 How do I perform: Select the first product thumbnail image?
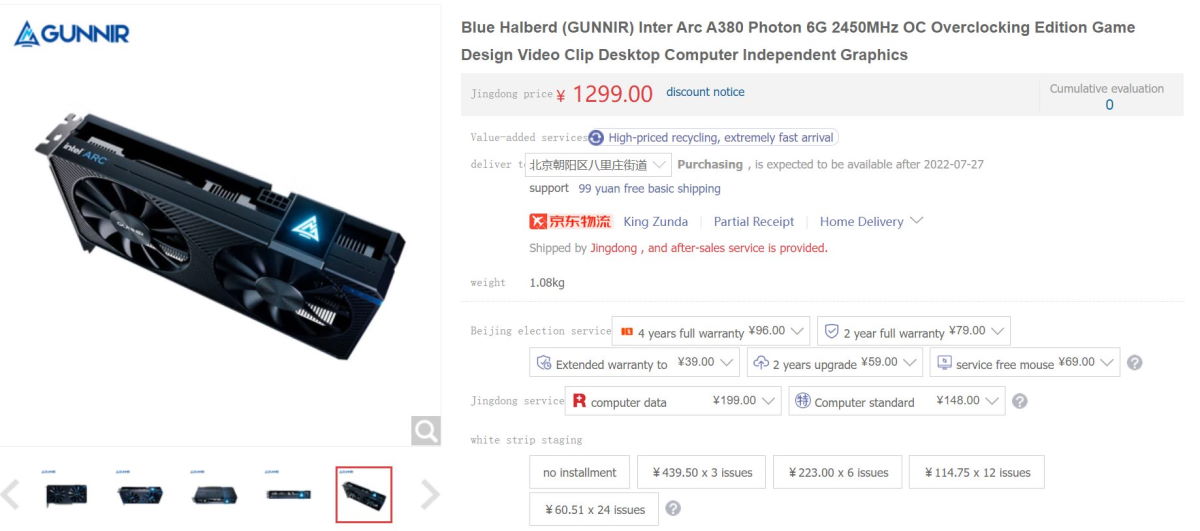coord(67,493)
